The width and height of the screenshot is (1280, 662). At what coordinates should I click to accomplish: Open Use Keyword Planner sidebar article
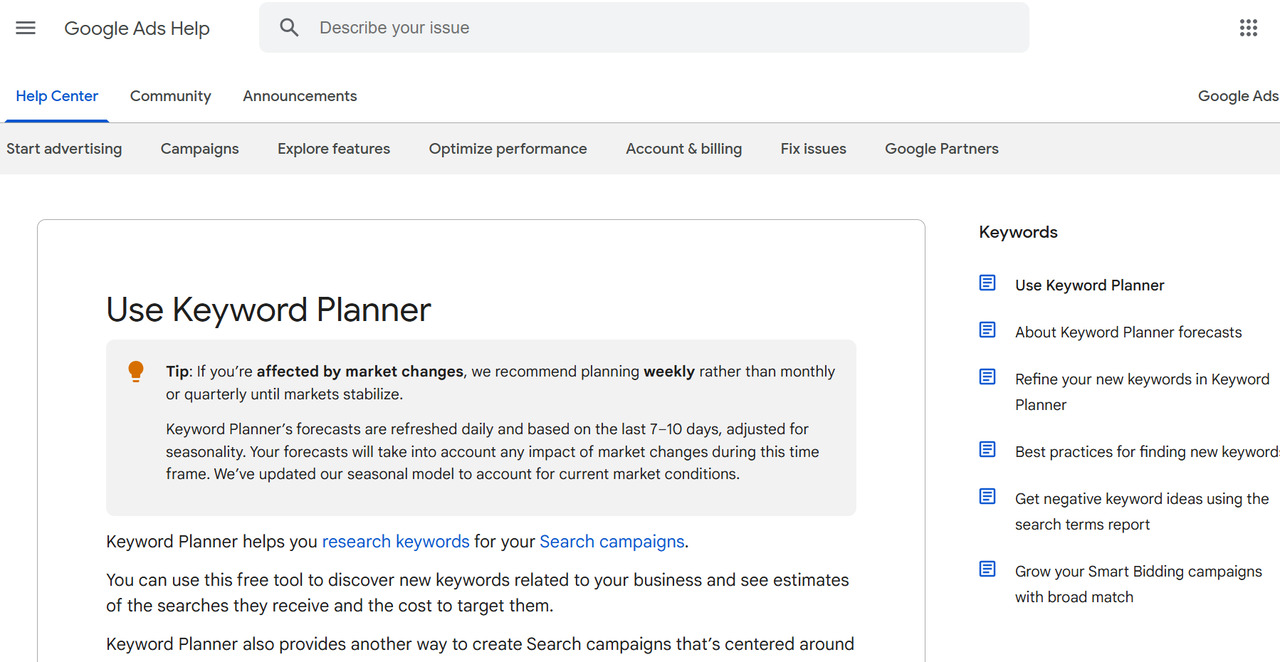tap(1090, 285)
